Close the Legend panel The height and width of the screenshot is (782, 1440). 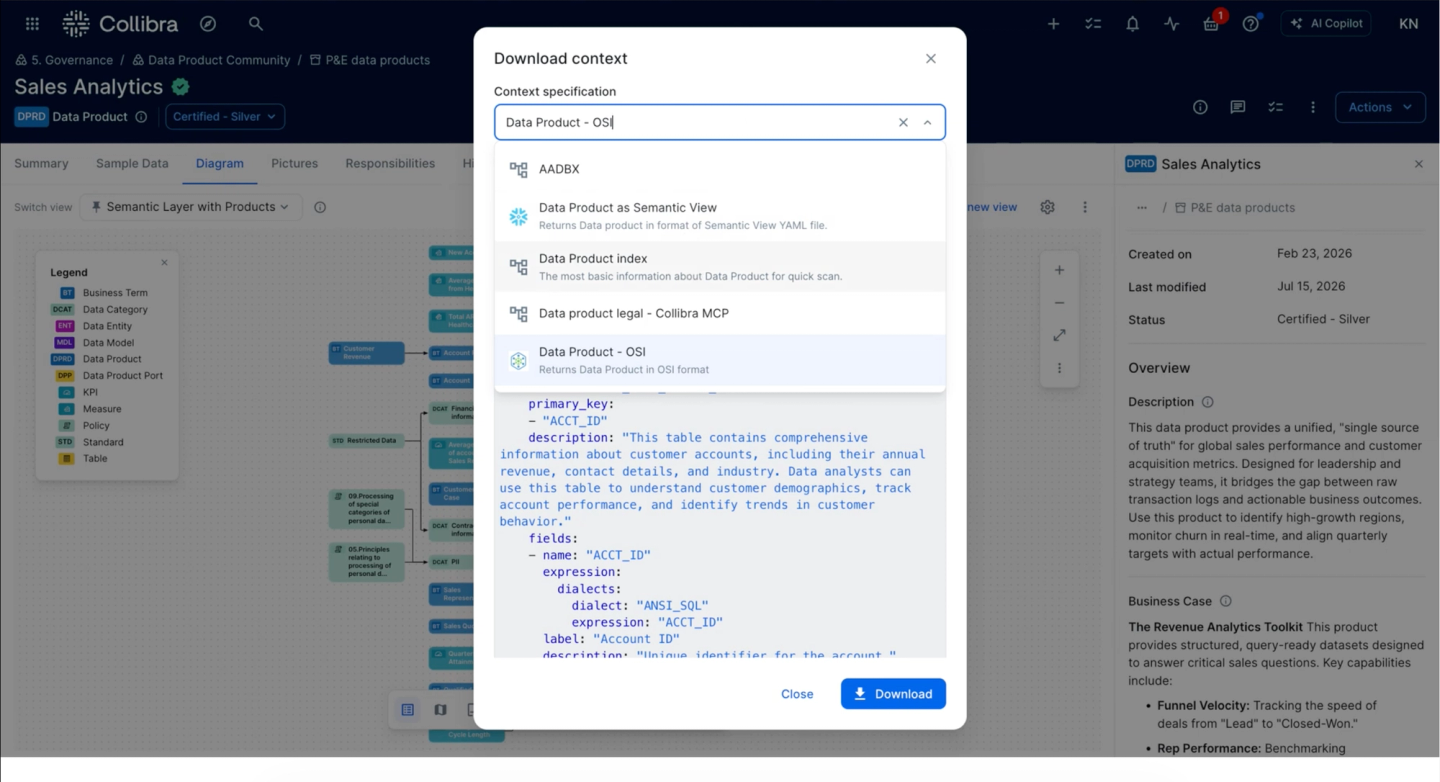click(164, 262)
